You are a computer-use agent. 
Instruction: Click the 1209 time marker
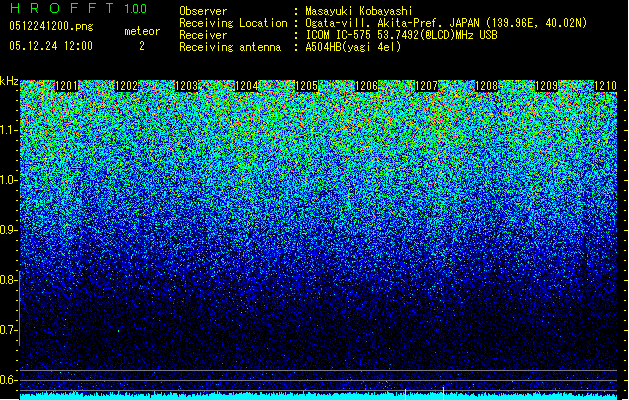click(547, 86)
